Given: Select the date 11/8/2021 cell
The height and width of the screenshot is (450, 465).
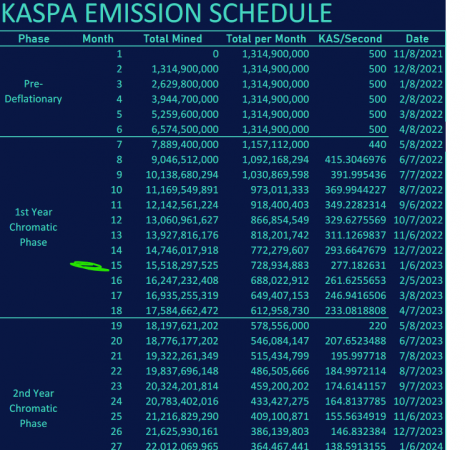Looking at the screenshot, I should [418, 54].
